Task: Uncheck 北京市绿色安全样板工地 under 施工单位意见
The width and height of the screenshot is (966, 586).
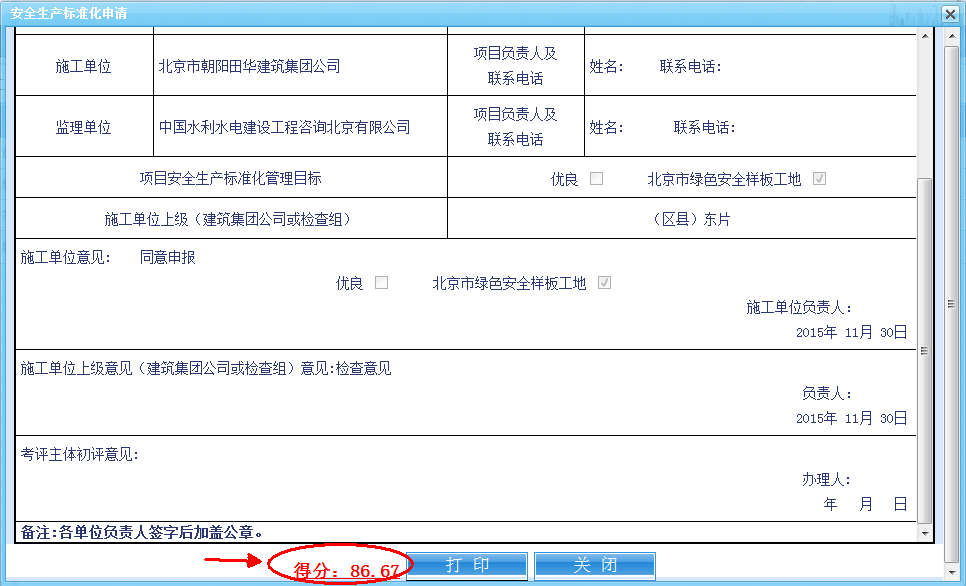Action: (604, 283)
